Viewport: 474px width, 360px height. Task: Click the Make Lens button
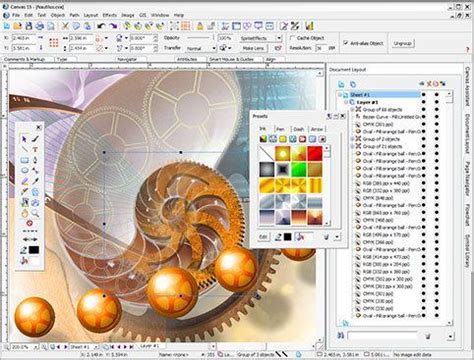click(x=253, y=48)
